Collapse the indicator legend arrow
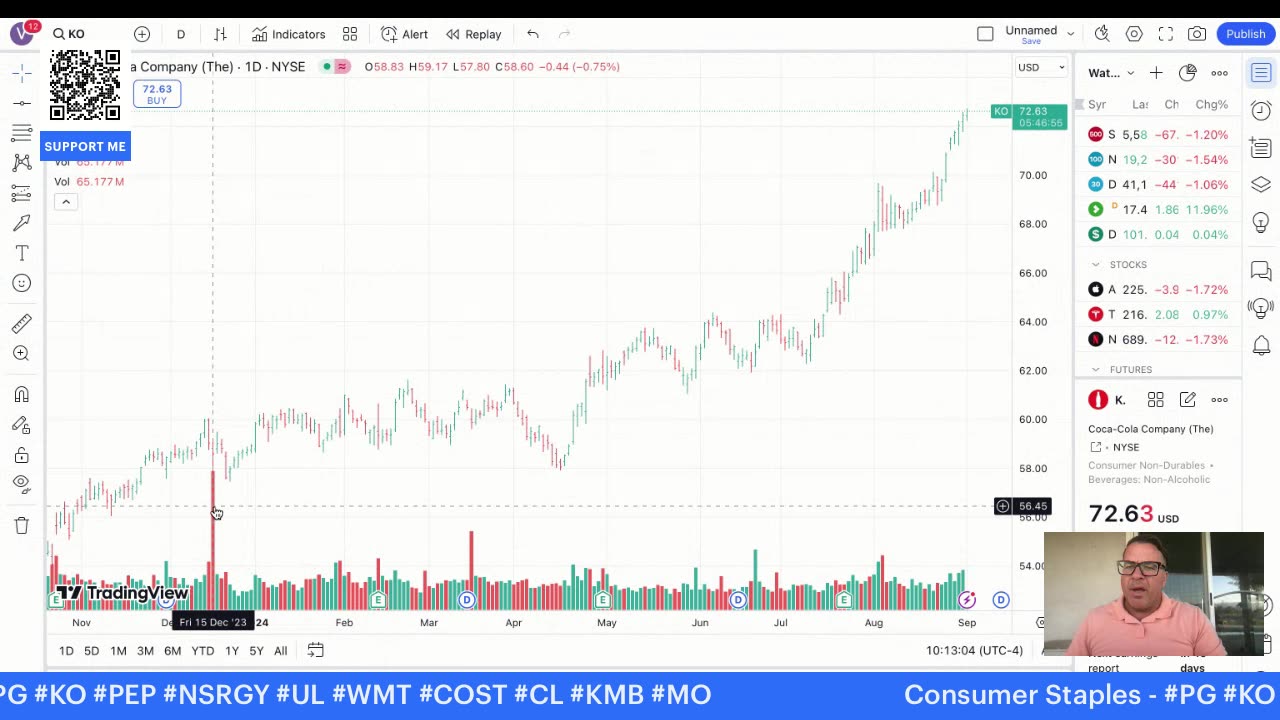The image size is (1280, 720). [x=65, y=202]
